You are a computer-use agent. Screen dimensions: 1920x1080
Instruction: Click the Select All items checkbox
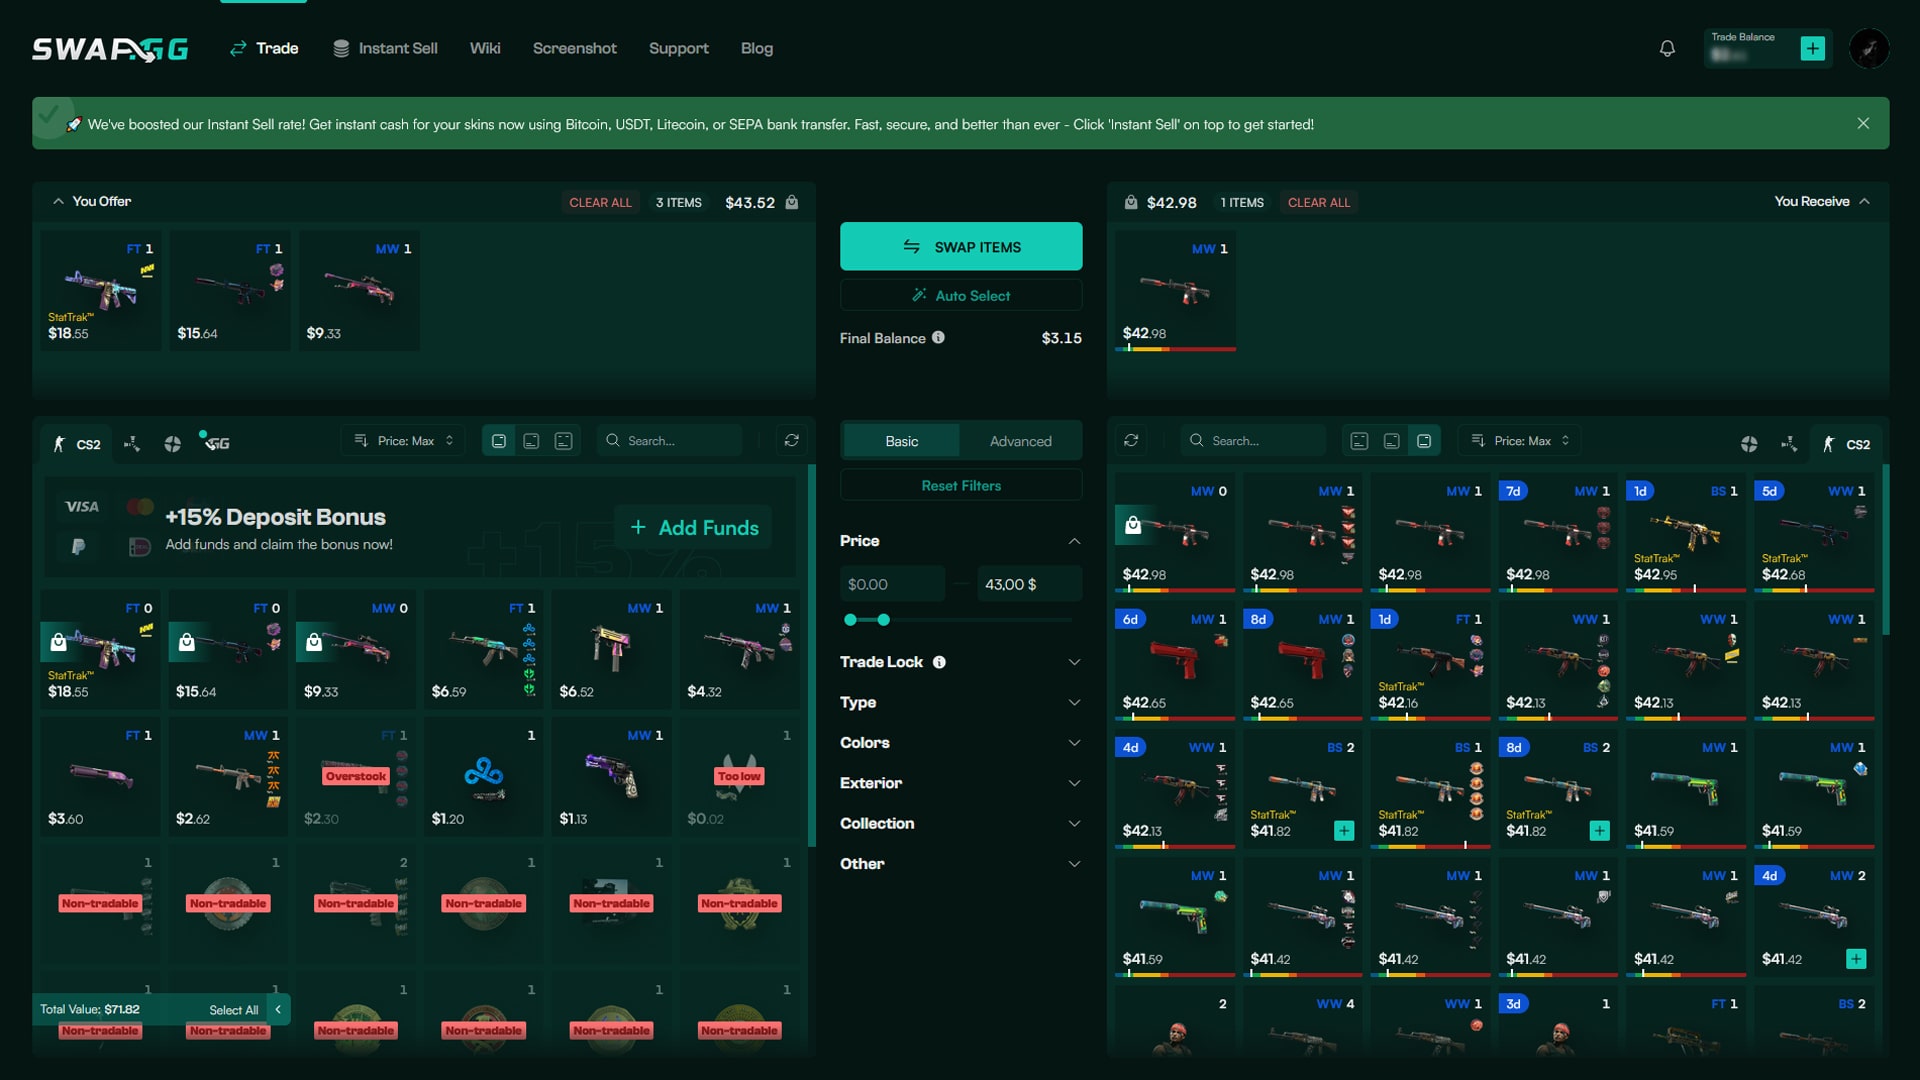coord(233,1009)
